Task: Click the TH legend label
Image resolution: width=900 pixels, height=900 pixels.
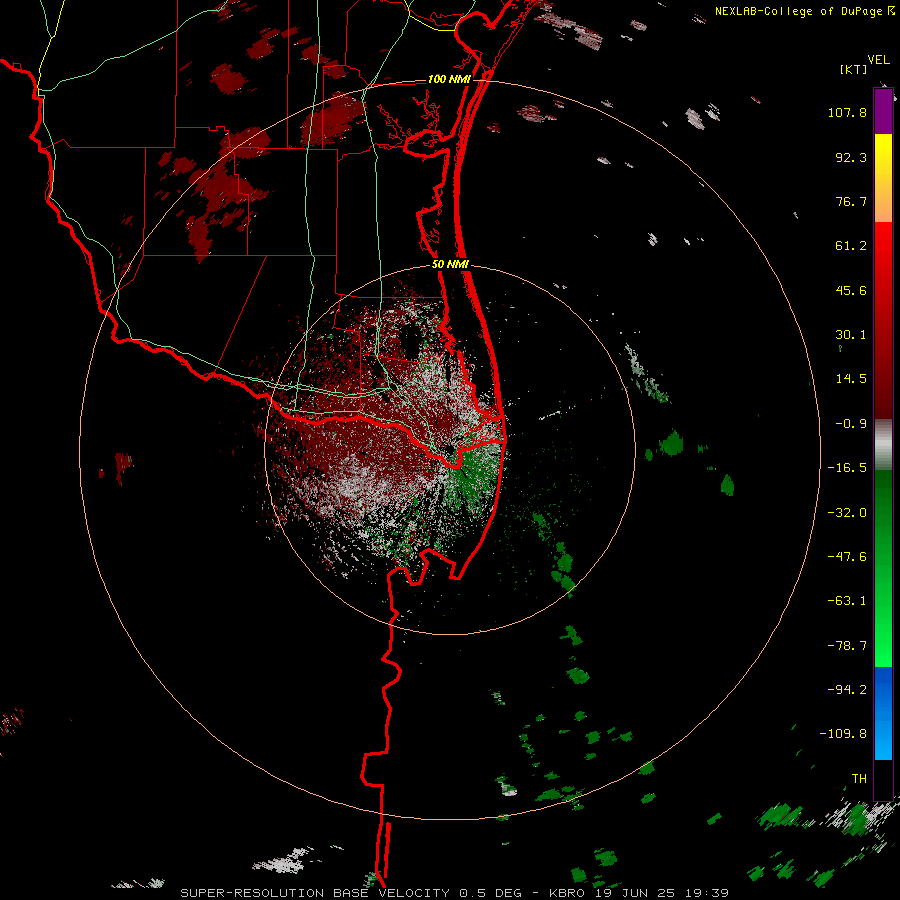Action: (x=859, y=779)
